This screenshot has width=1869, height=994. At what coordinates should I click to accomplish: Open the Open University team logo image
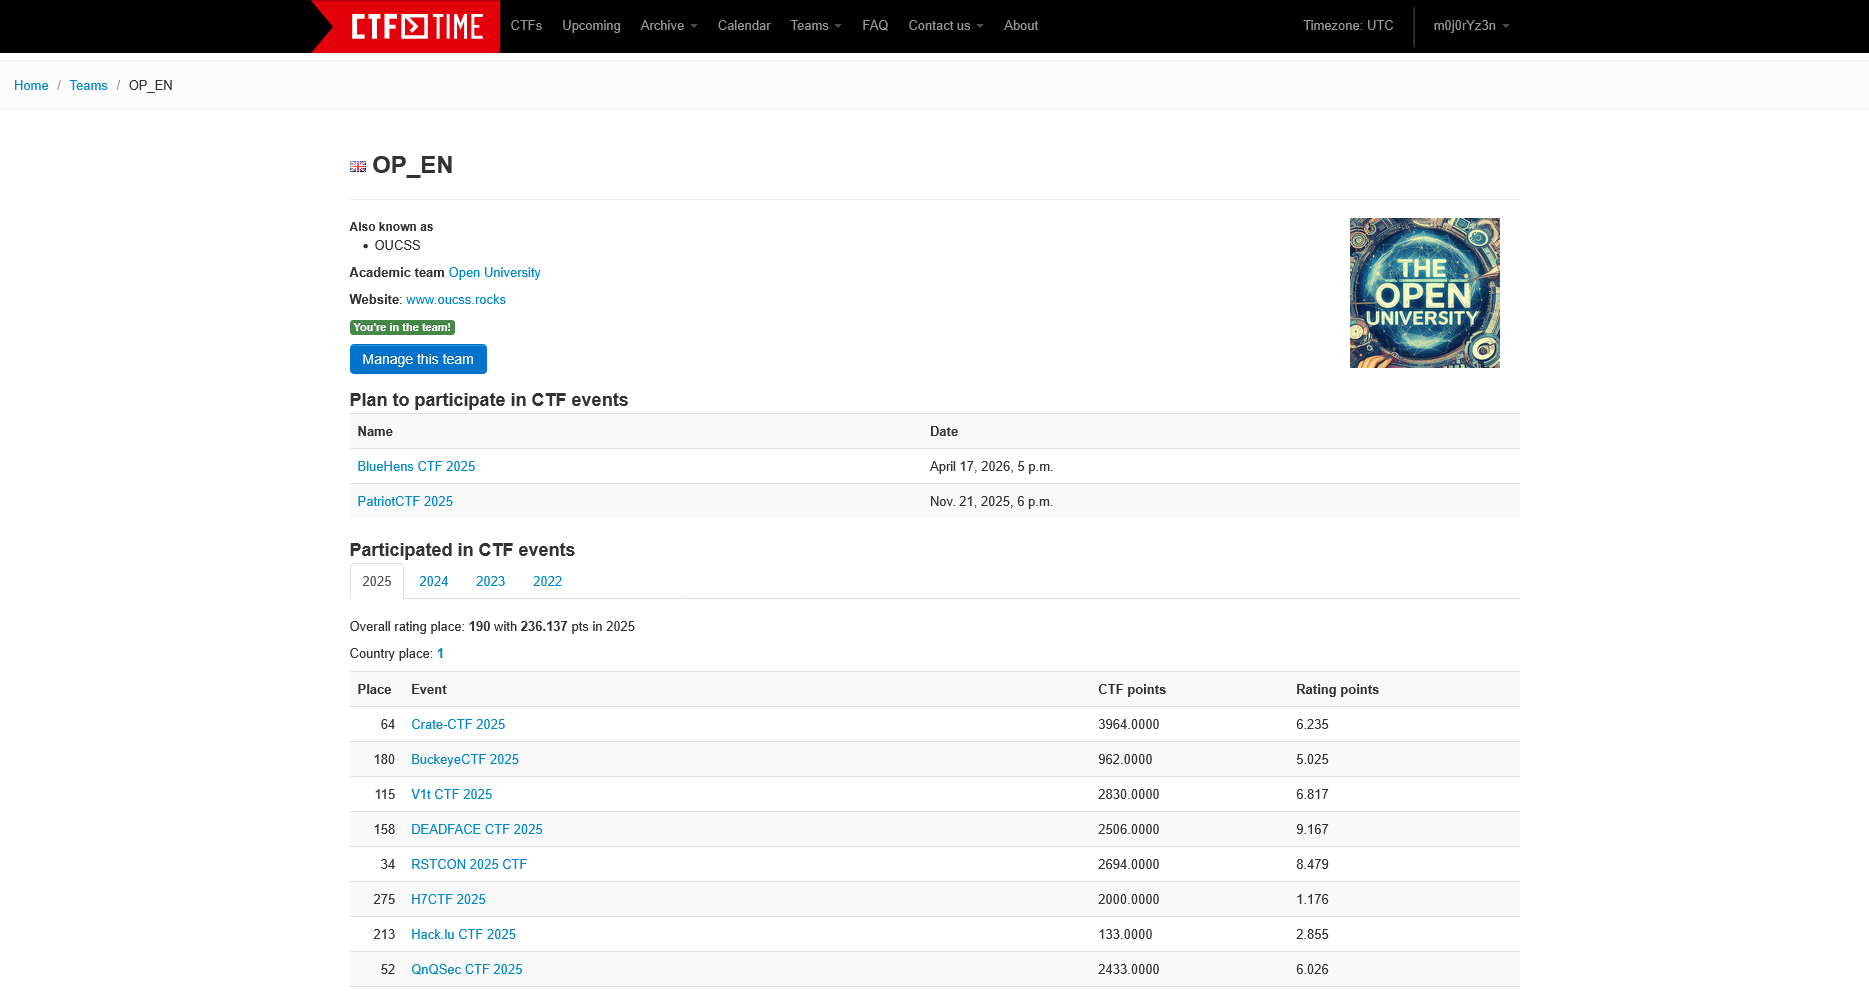click(x=1423, y=293)
